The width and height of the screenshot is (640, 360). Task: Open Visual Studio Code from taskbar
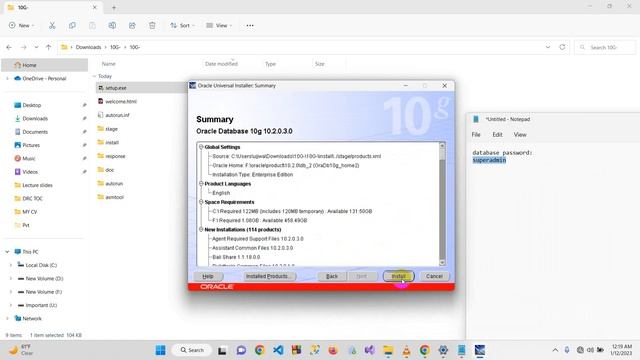tap(278, 350)
